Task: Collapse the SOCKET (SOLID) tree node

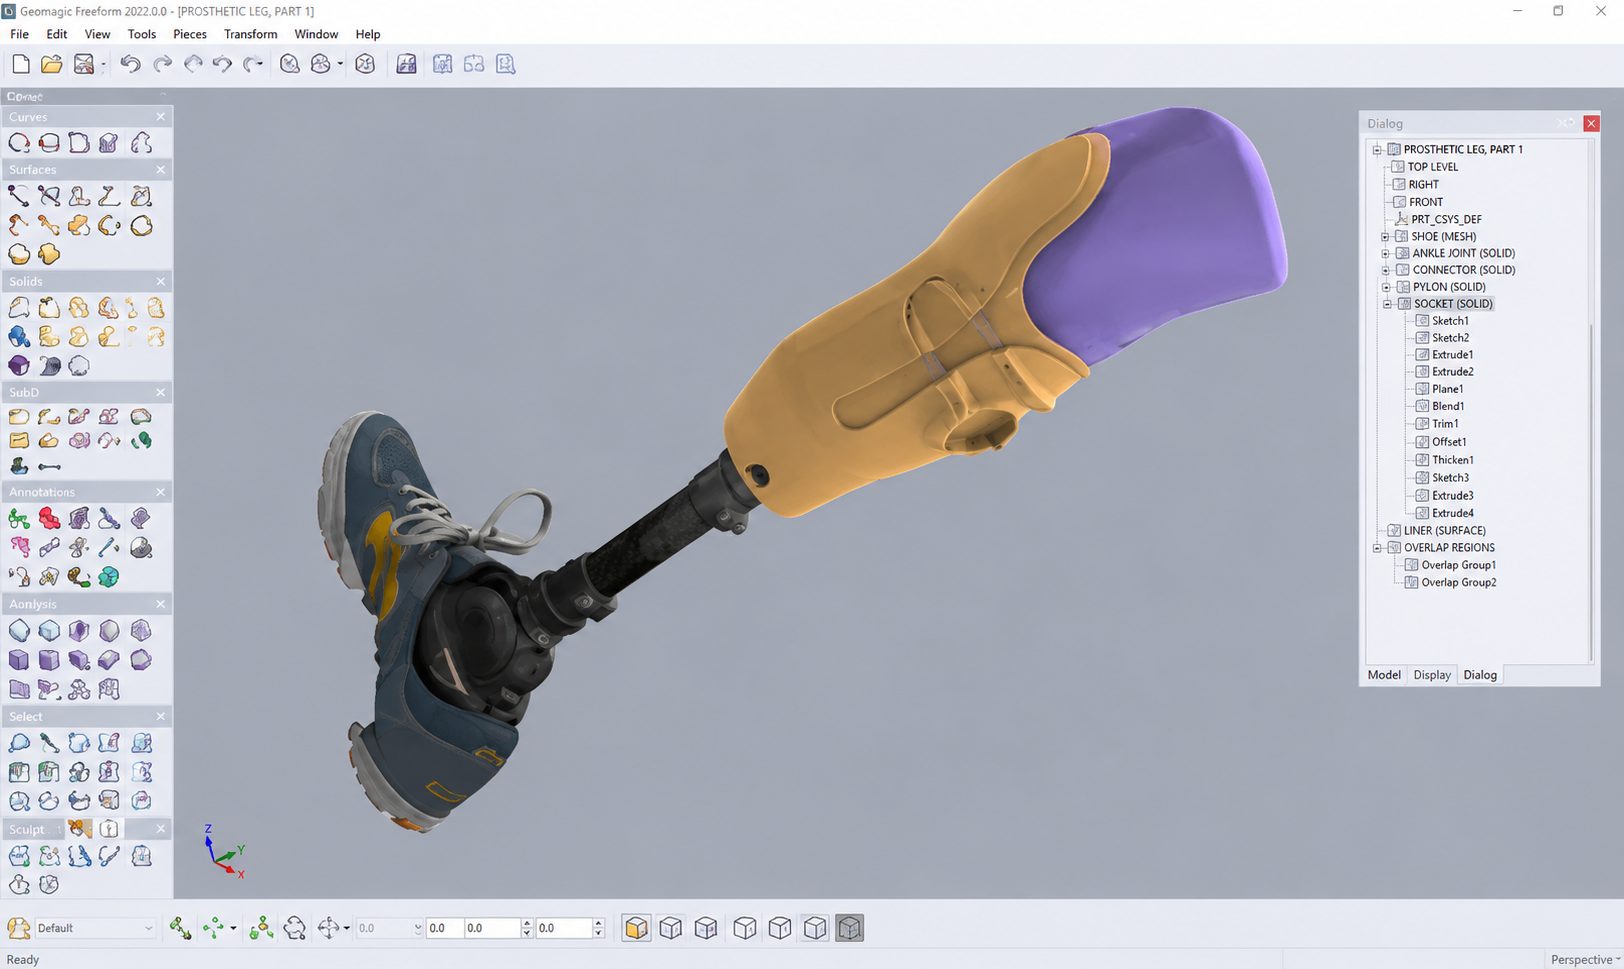Action: (x=1387, y=304)
